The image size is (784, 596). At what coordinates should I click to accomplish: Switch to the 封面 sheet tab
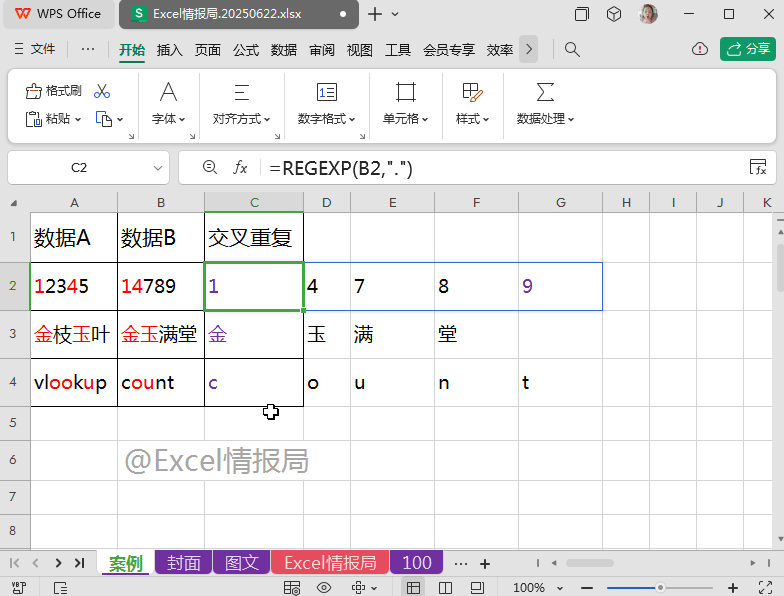pos(184,563)
